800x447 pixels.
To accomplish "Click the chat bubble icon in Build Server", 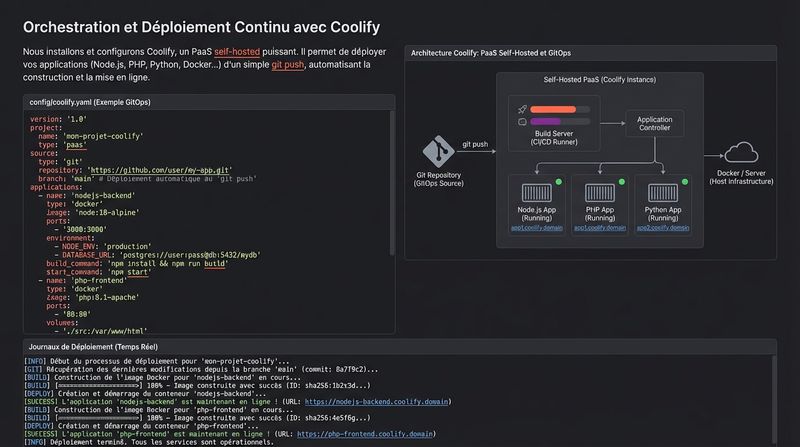I will pos(522,122).
